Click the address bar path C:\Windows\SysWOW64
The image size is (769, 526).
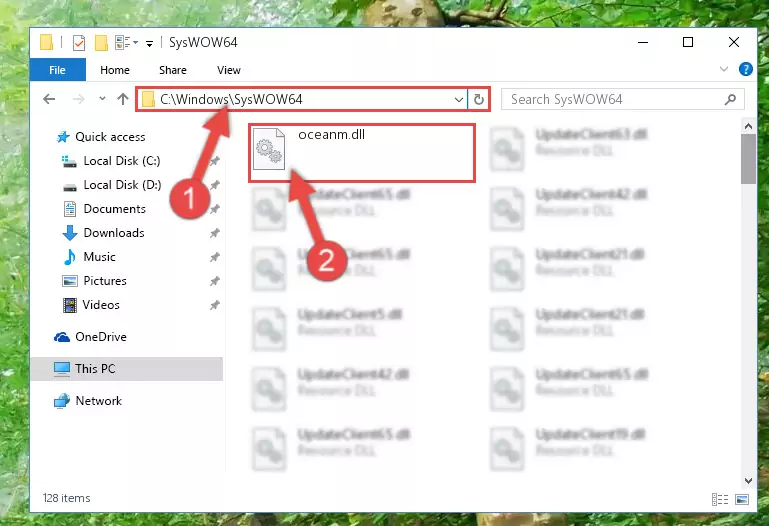[231, 100]
